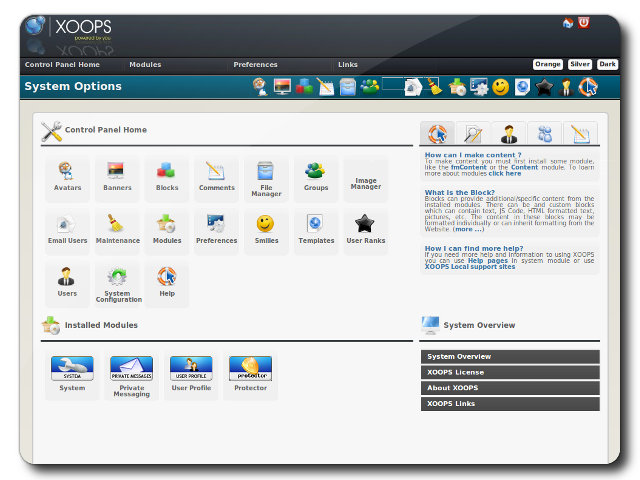
Task: Switch to the Dark theme
Action: click(x=607, y=64)
